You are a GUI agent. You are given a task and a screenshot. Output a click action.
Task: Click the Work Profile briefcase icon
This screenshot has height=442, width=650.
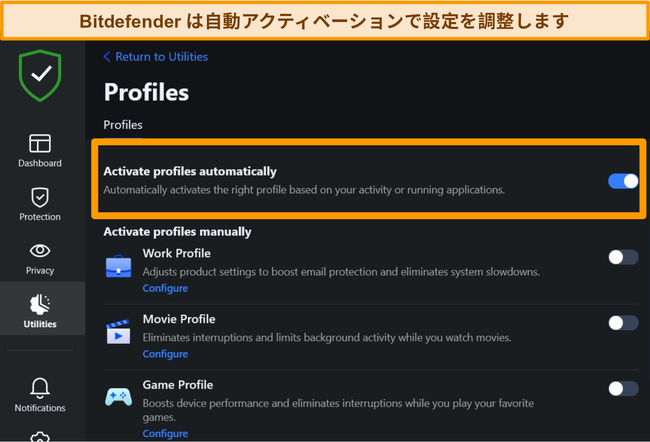(x=119, y=266)
